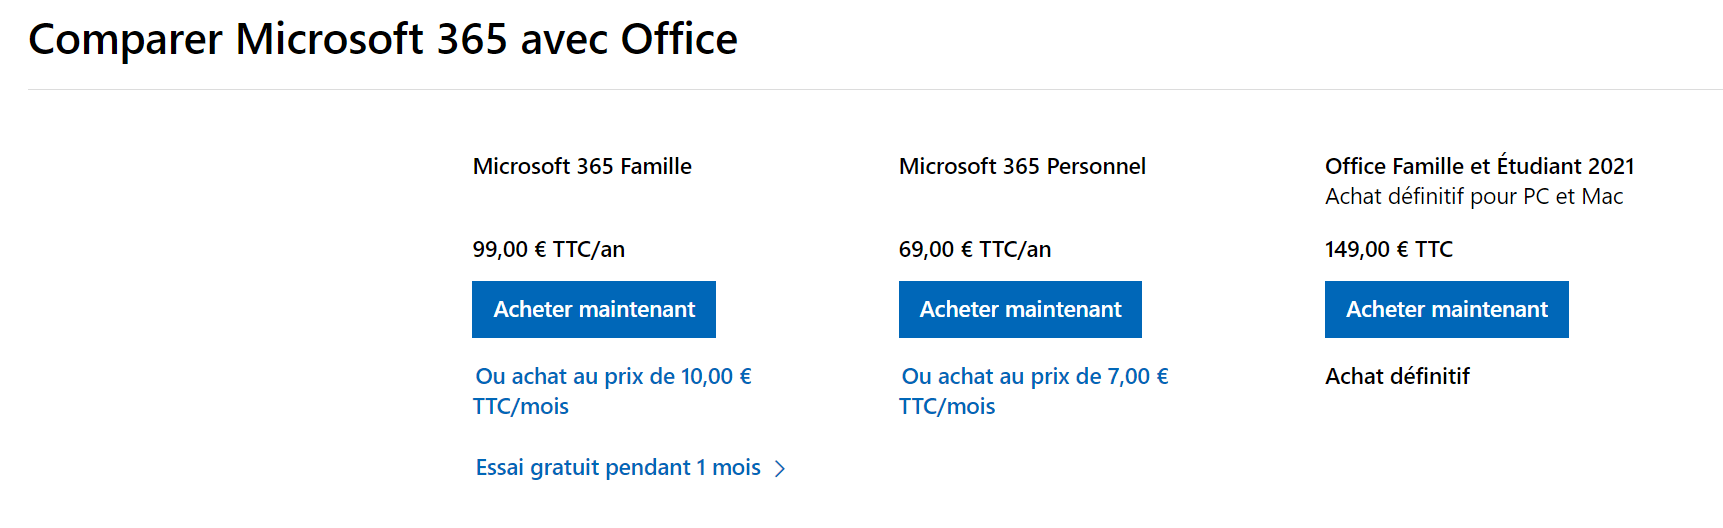Viewport: 1723px width, 528px height.
Task: Click the Achat définitif label under Office button
Action: click(1397, 376)
